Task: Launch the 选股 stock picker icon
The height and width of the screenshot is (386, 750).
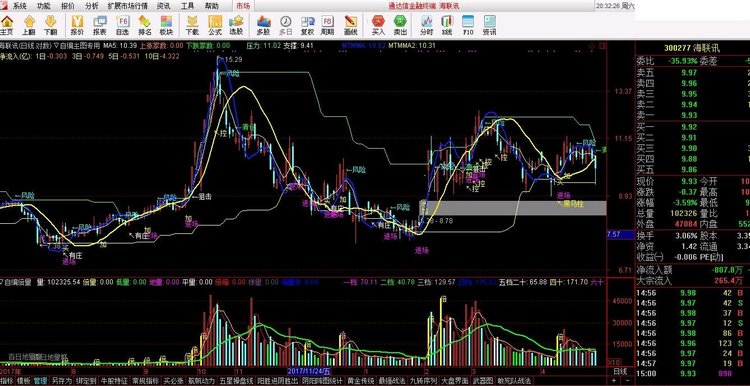Action: click(x=236, y=25)
